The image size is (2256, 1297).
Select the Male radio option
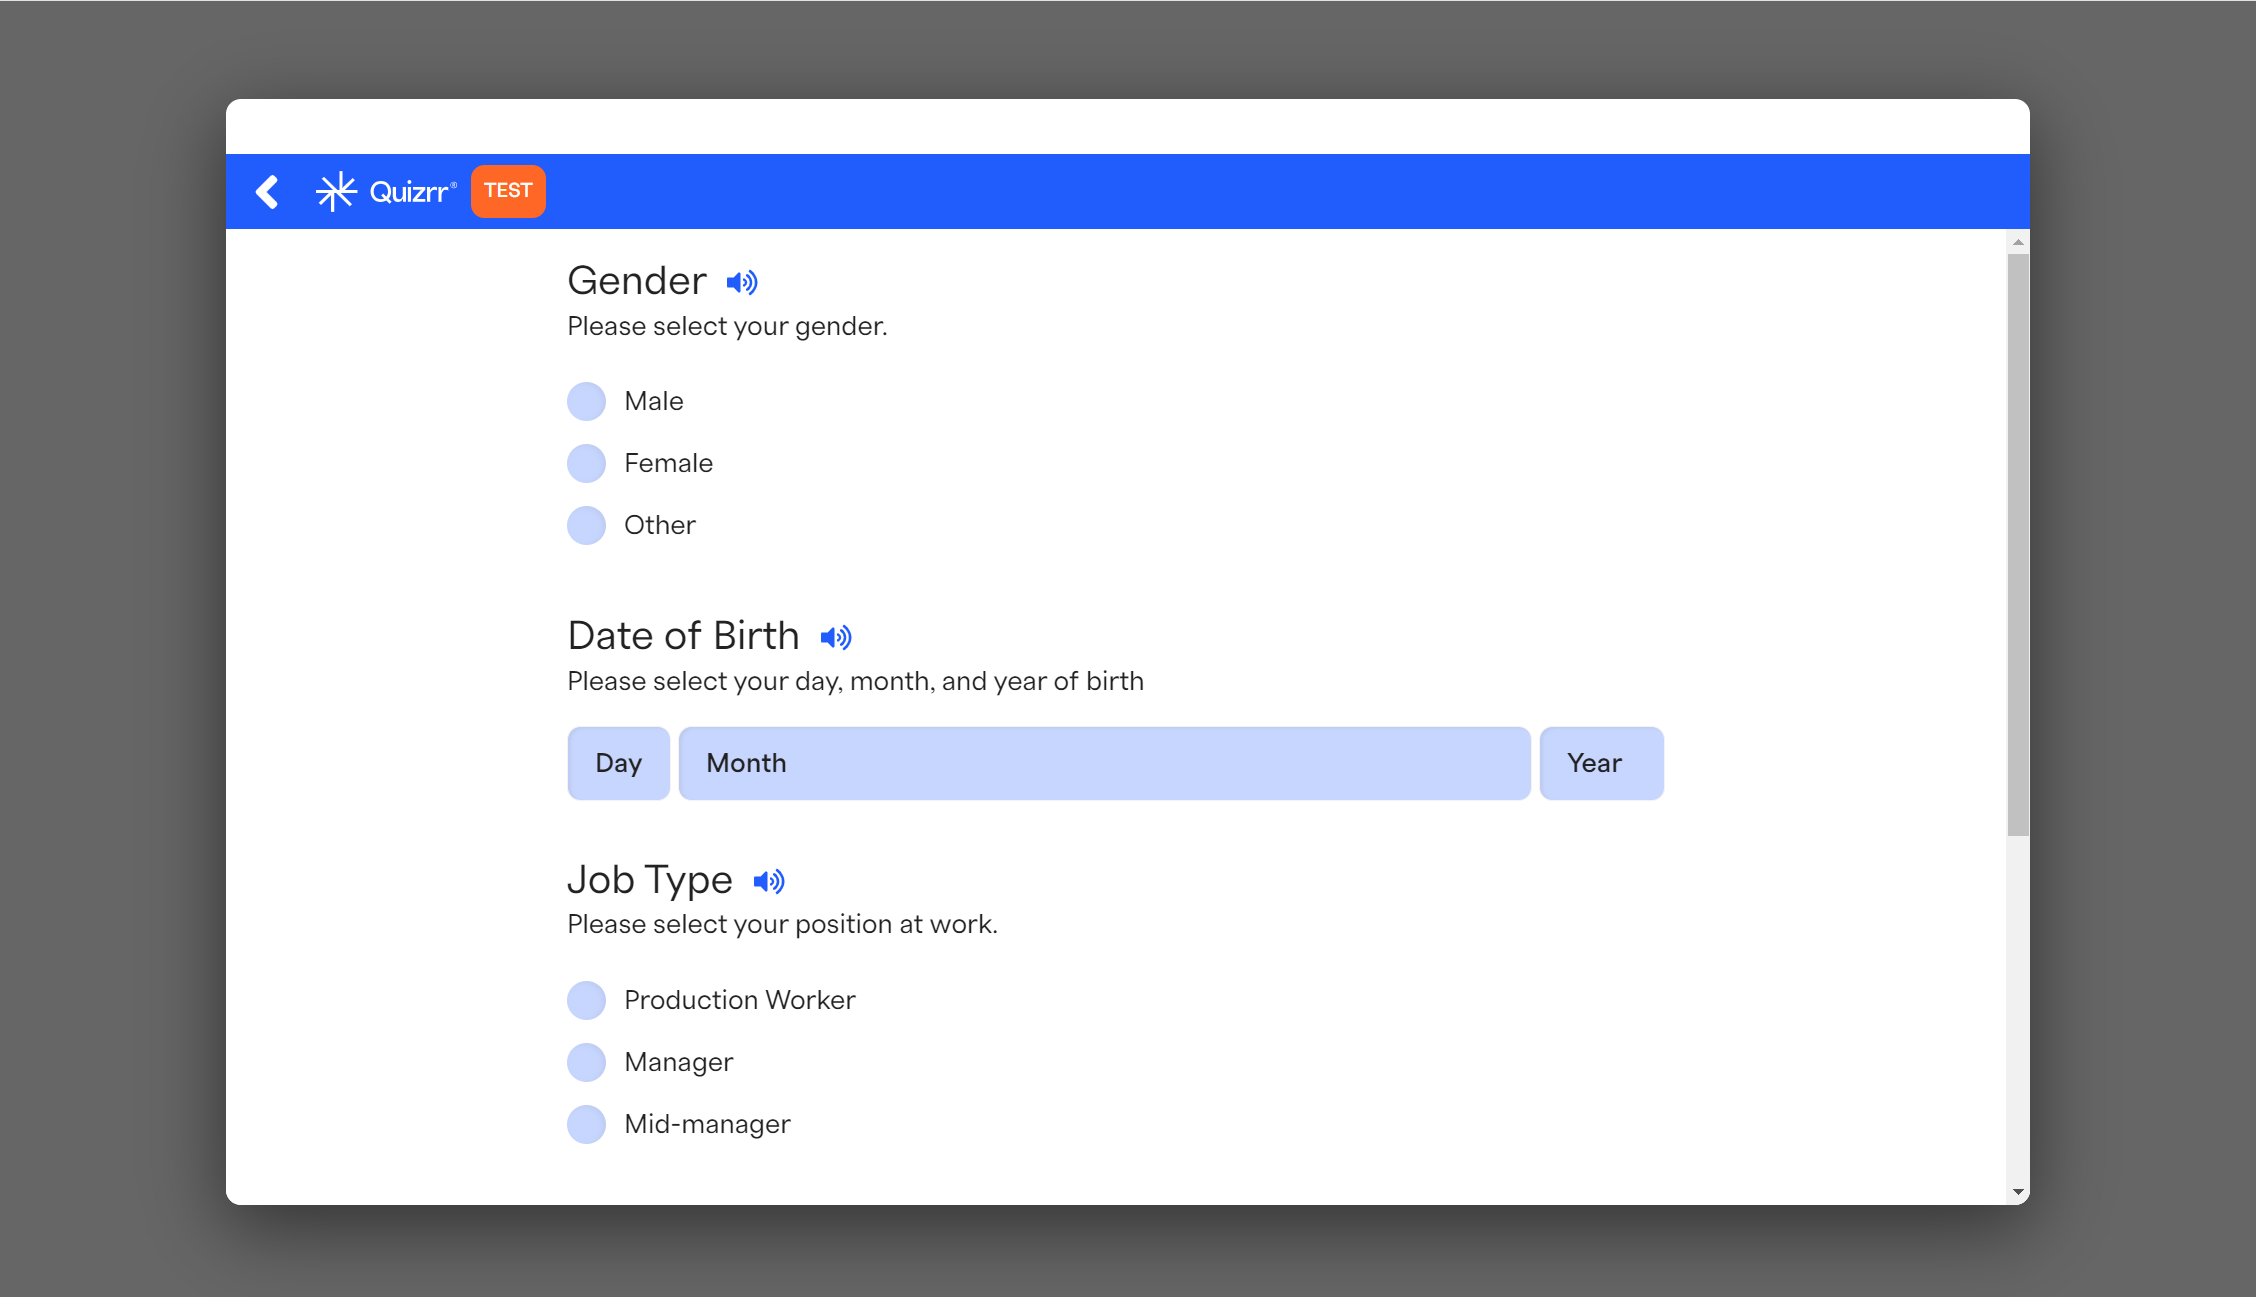[587, 401]
